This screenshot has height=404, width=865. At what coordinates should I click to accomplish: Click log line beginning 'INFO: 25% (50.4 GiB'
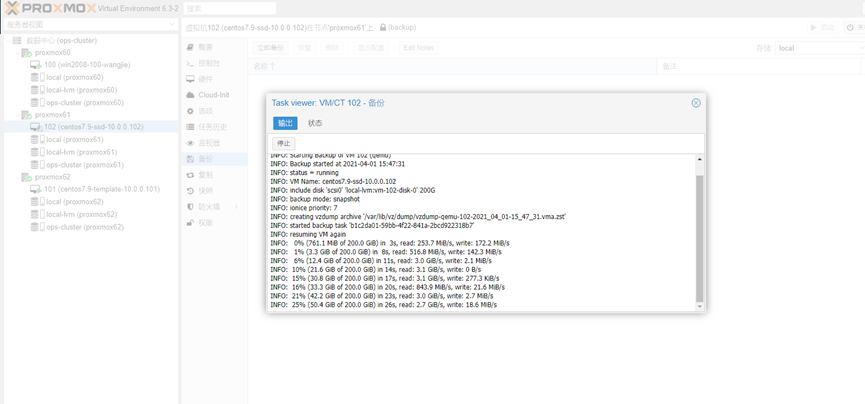(384, 305)
